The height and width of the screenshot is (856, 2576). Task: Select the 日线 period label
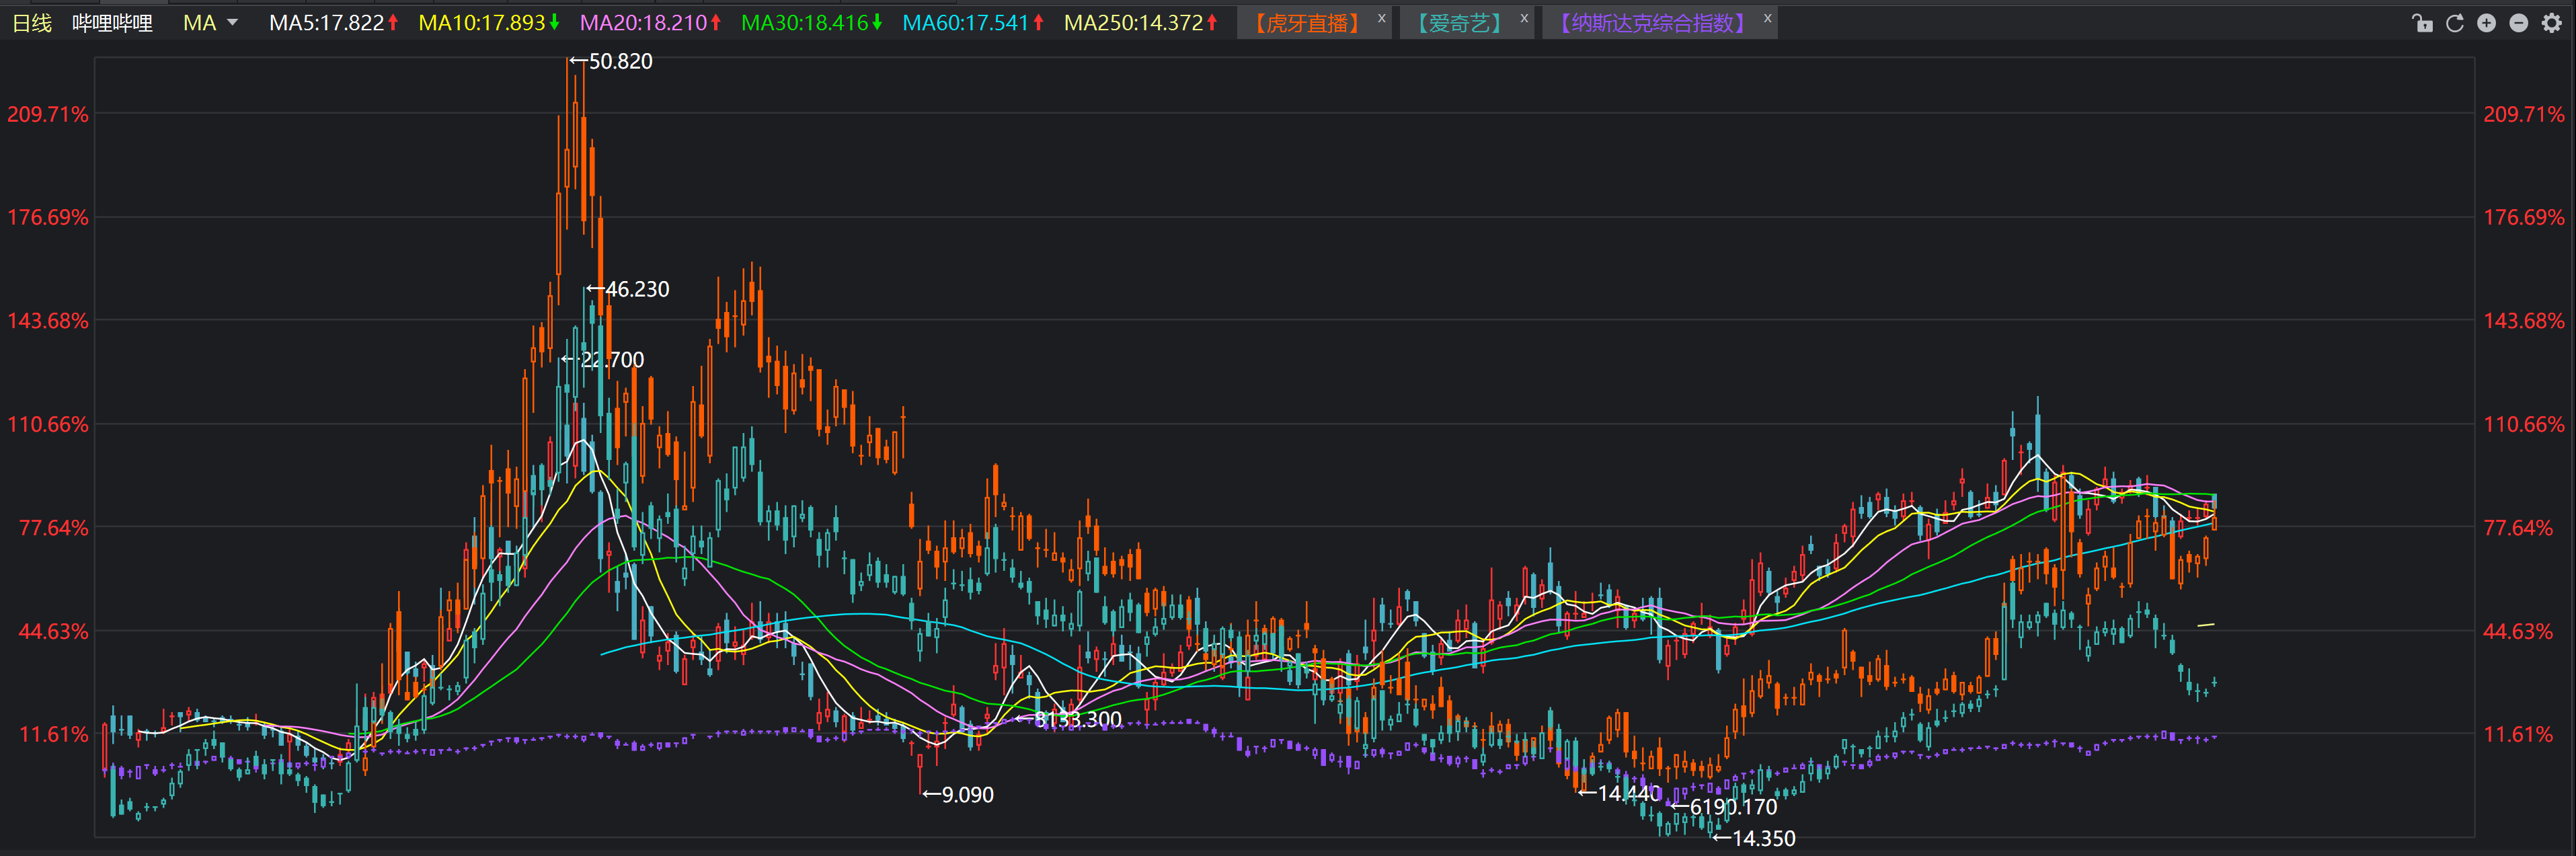[32, 23]
